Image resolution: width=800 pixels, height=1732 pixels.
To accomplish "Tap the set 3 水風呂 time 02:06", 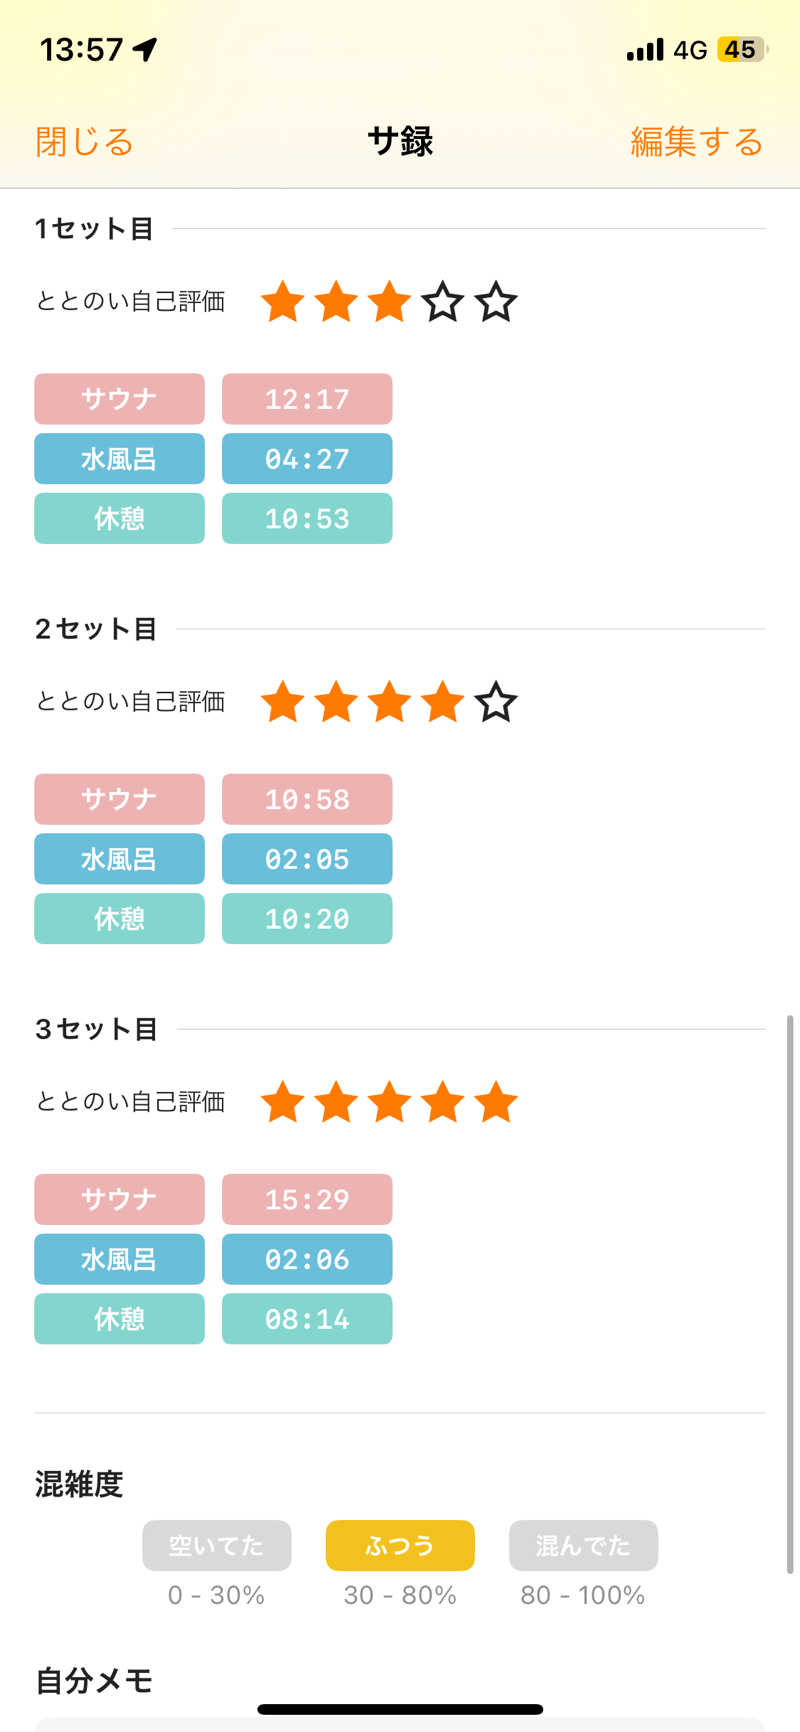I will click(307, 1259).
